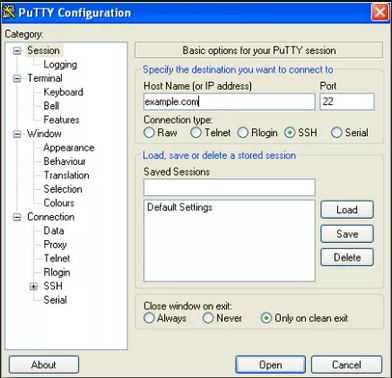Viewport: 392px width, 378px height.
Task: Open the Appearance category
Action: (69, 148)
